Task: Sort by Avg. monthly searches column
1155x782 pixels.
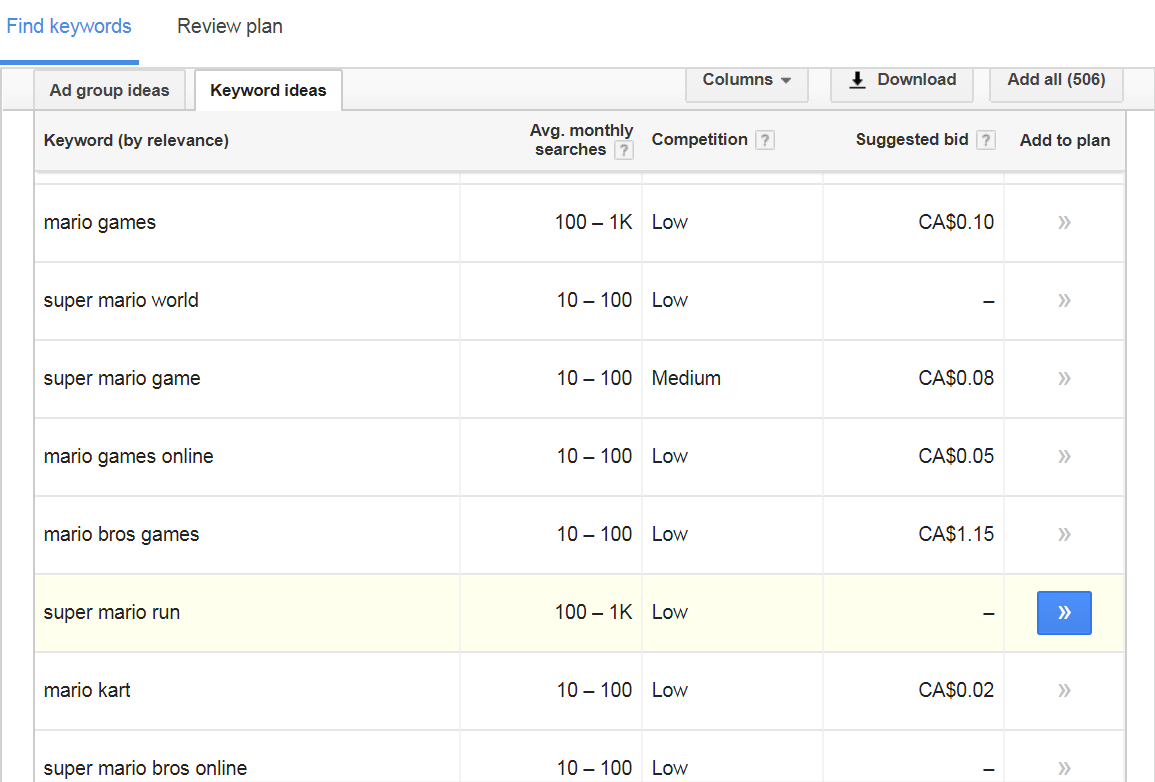Action: tap(581, 140)
